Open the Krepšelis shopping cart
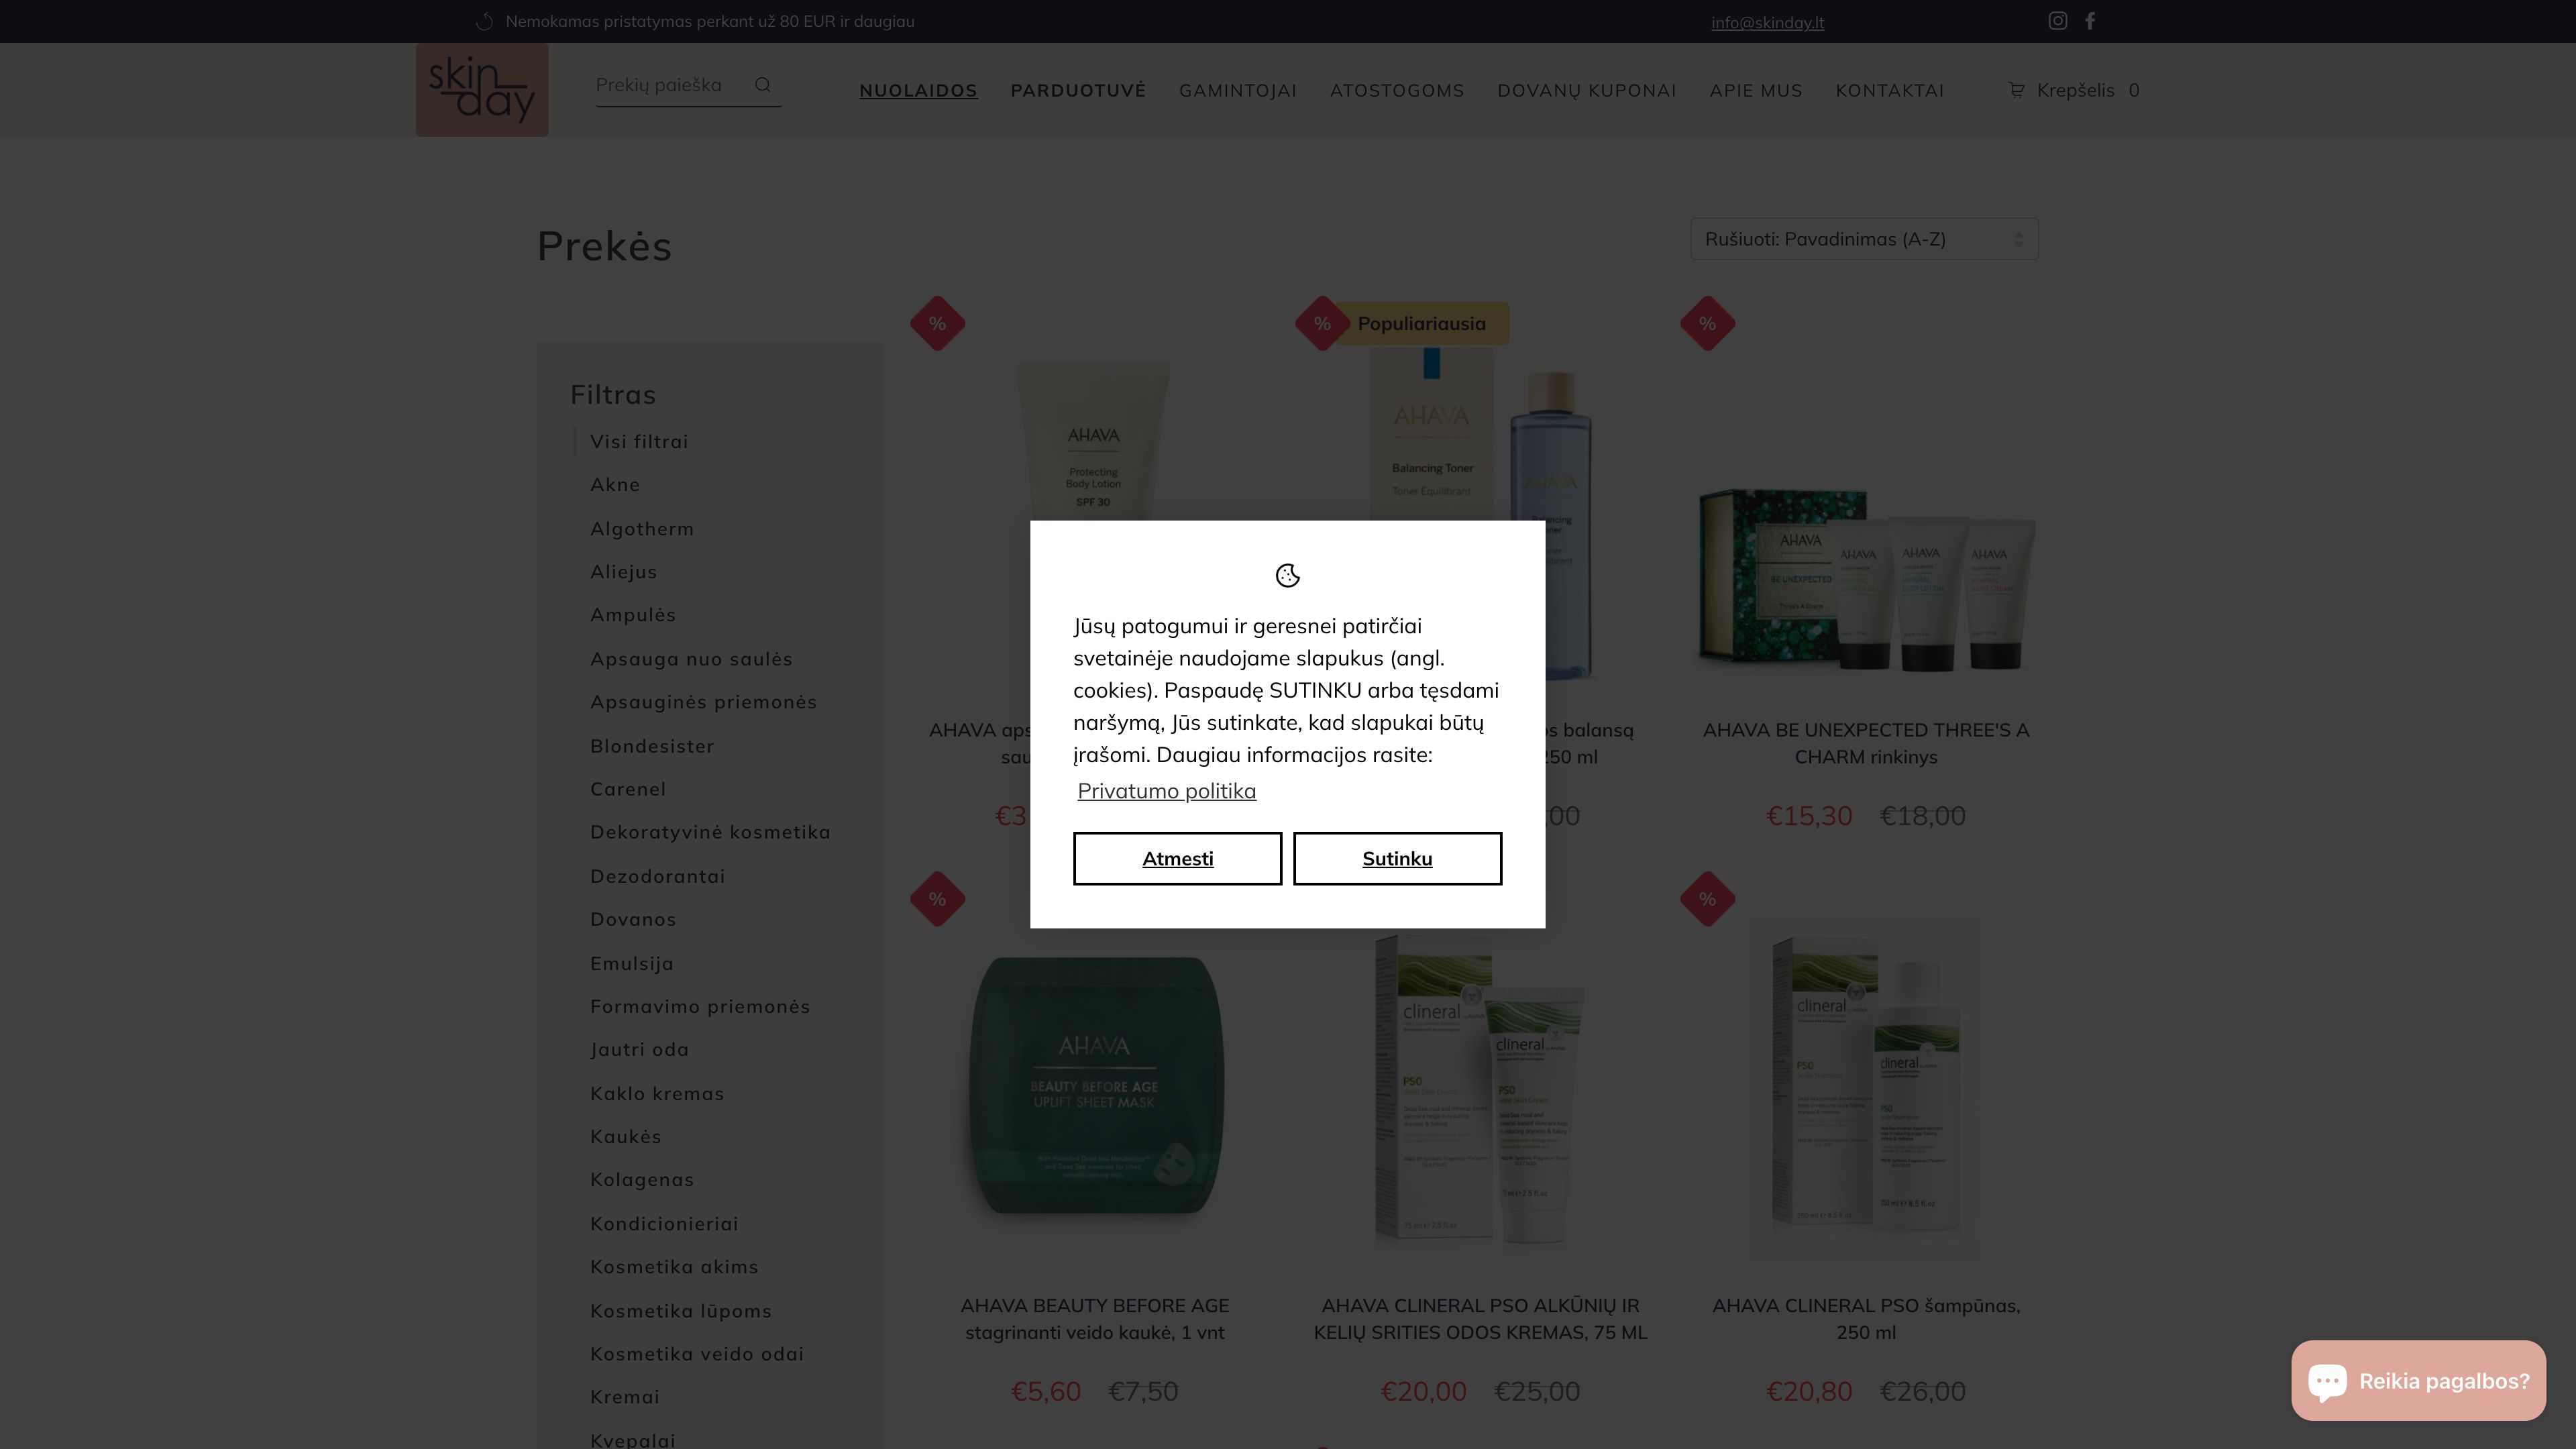The height and width of the screenshot is (1449, 2576). [x=2073, y=90]
